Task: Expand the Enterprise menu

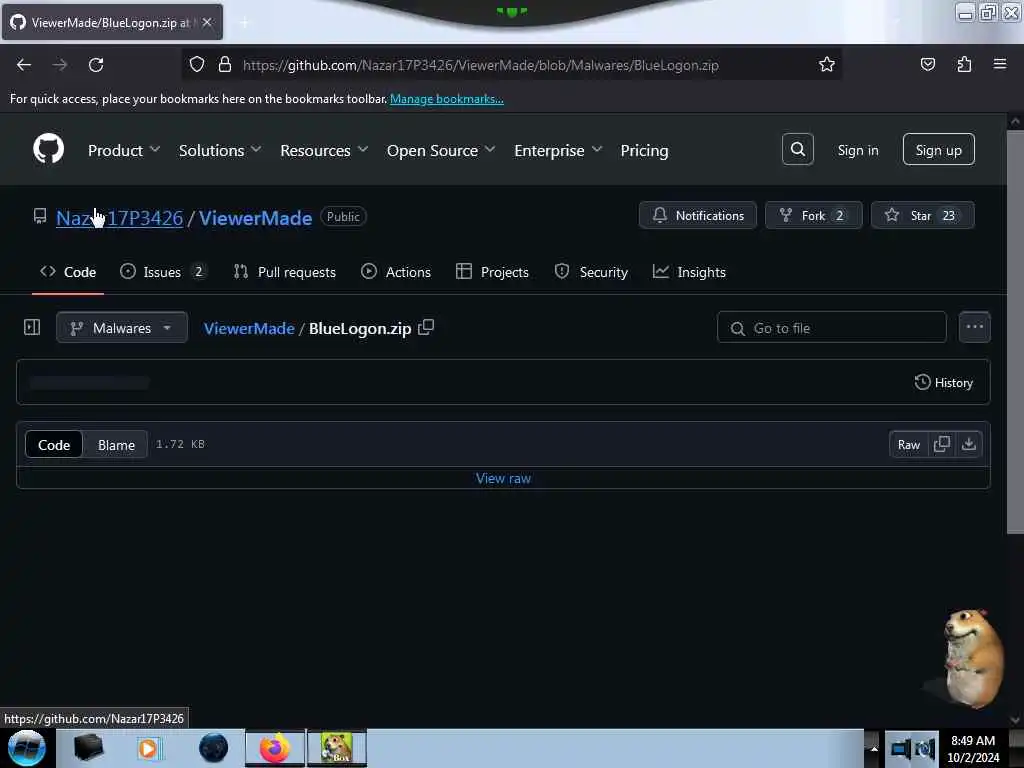Action: [x=558, y=150]
